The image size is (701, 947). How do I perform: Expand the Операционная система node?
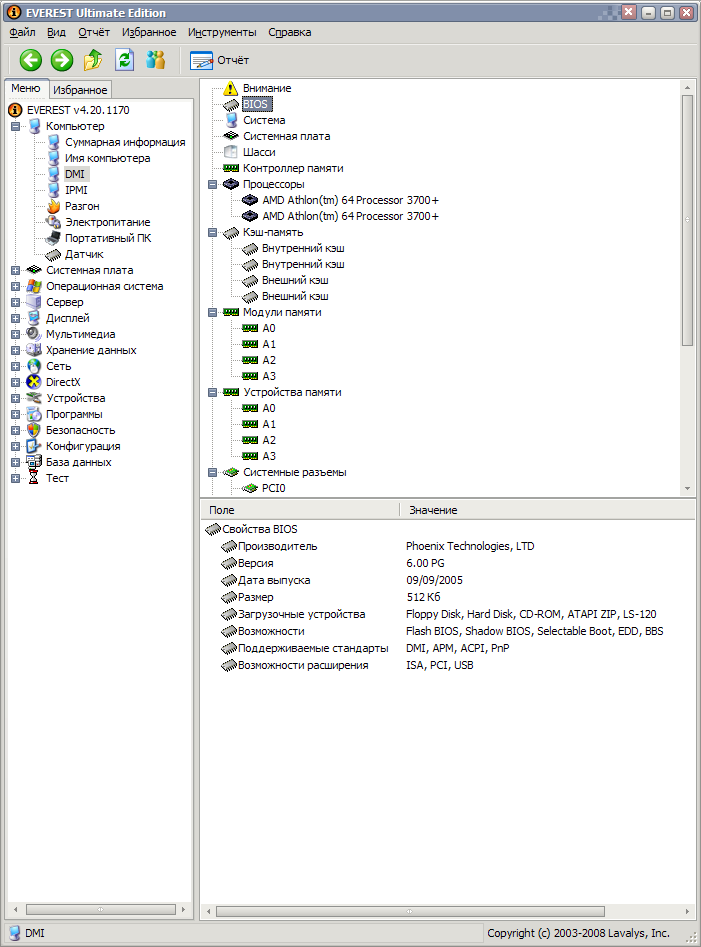[x=15, y=286]
